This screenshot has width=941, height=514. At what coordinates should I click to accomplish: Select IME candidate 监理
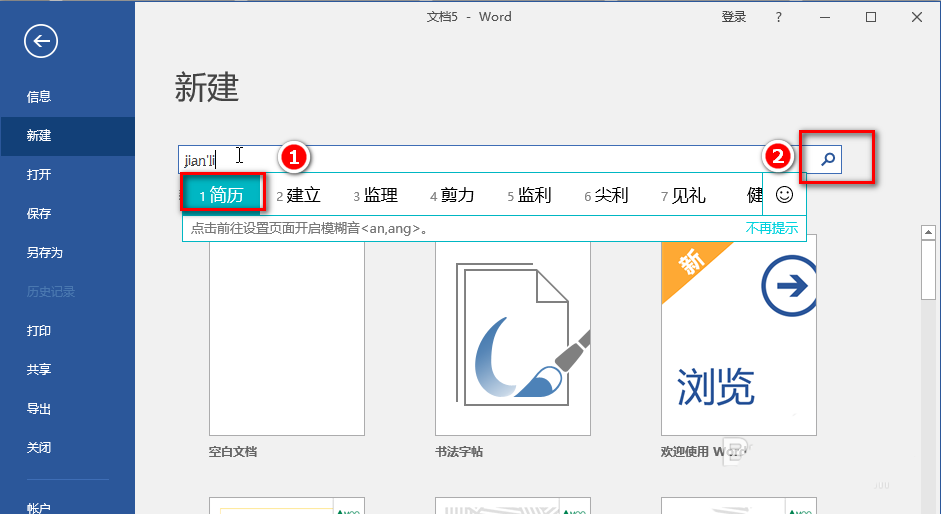coord(375,195)
